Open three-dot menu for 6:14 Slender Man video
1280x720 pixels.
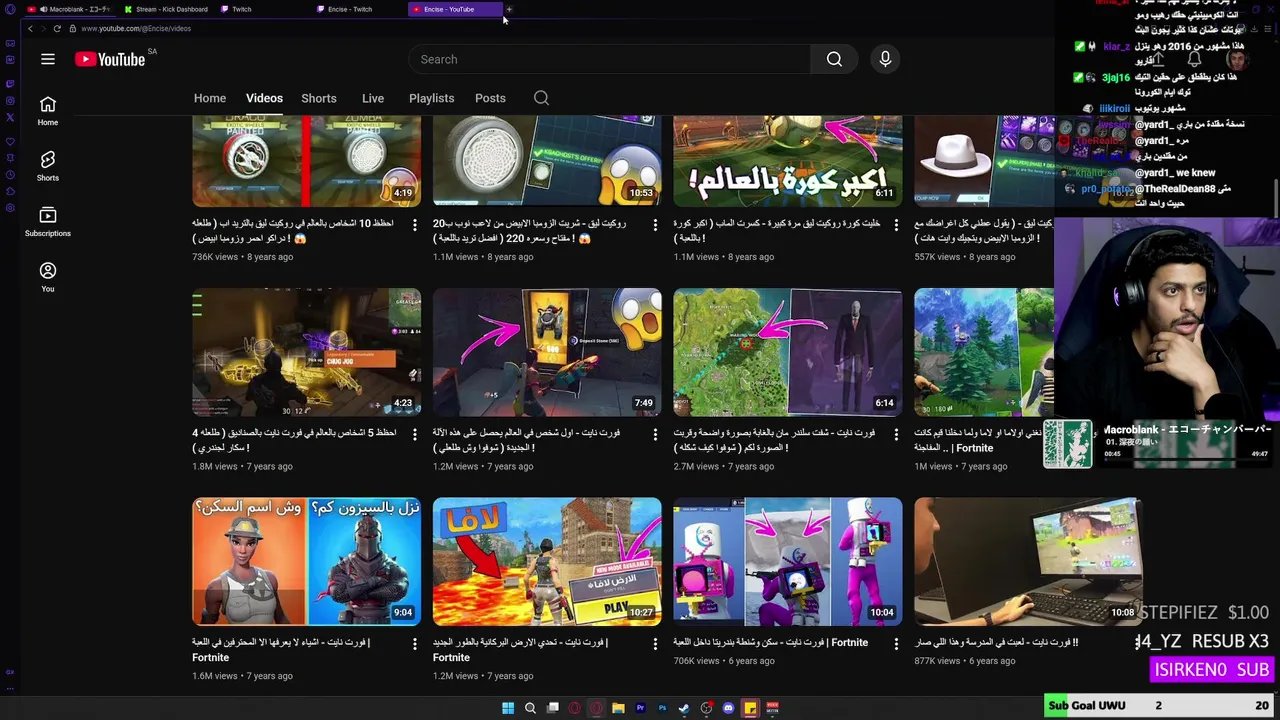pyautogui.click(x=896, y=435)
